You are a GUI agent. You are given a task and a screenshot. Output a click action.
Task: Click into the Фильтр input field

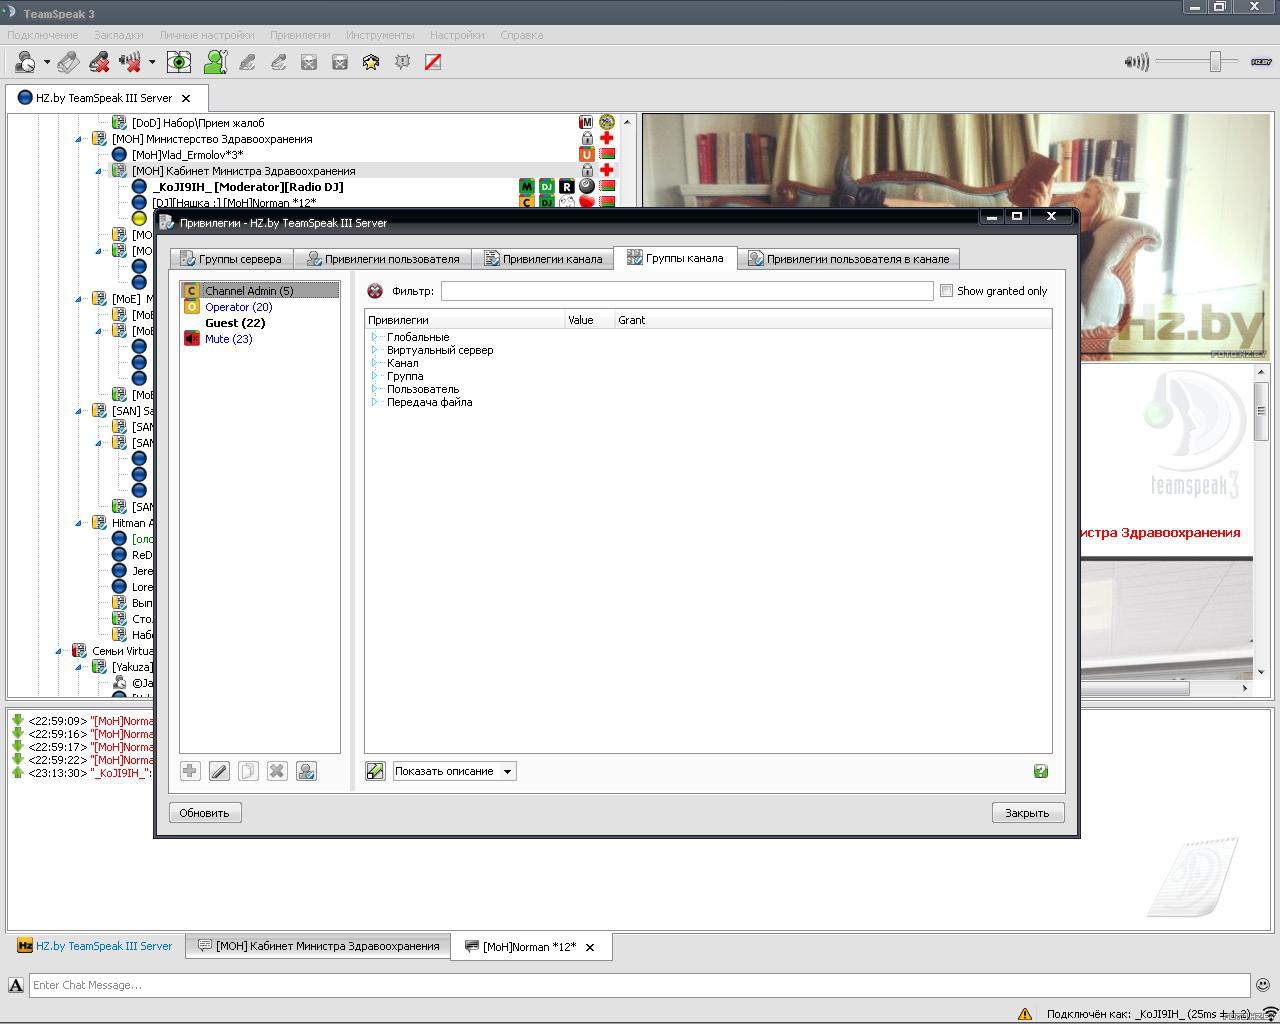[x=687, y=291]
